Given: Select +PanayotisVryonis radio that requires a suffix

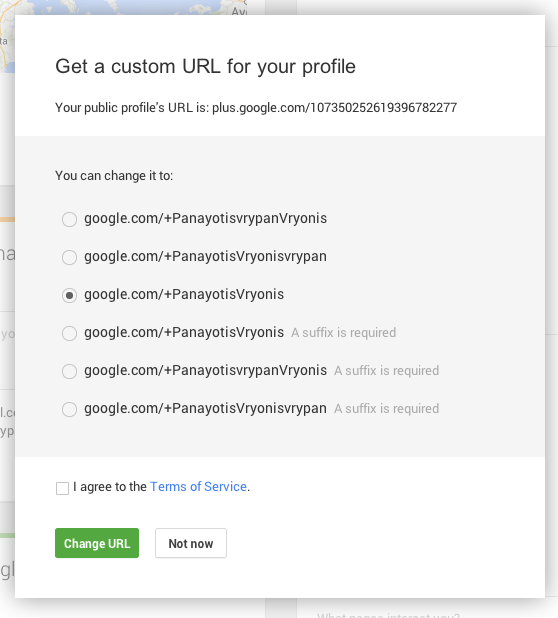Looking at the screenshot, I should click(x=69, y=333).
